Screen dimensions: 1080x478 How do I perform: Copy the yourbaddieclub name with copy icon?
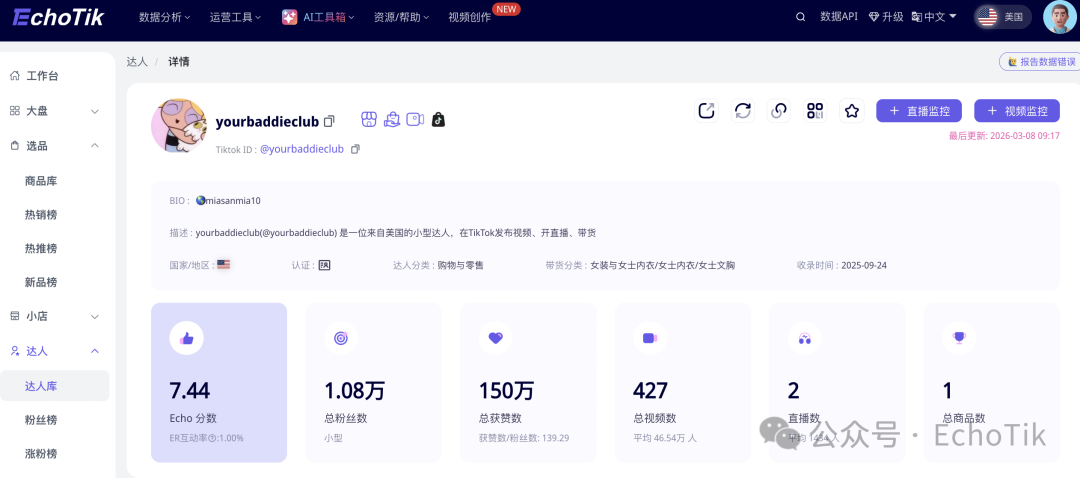click(329, 121)
